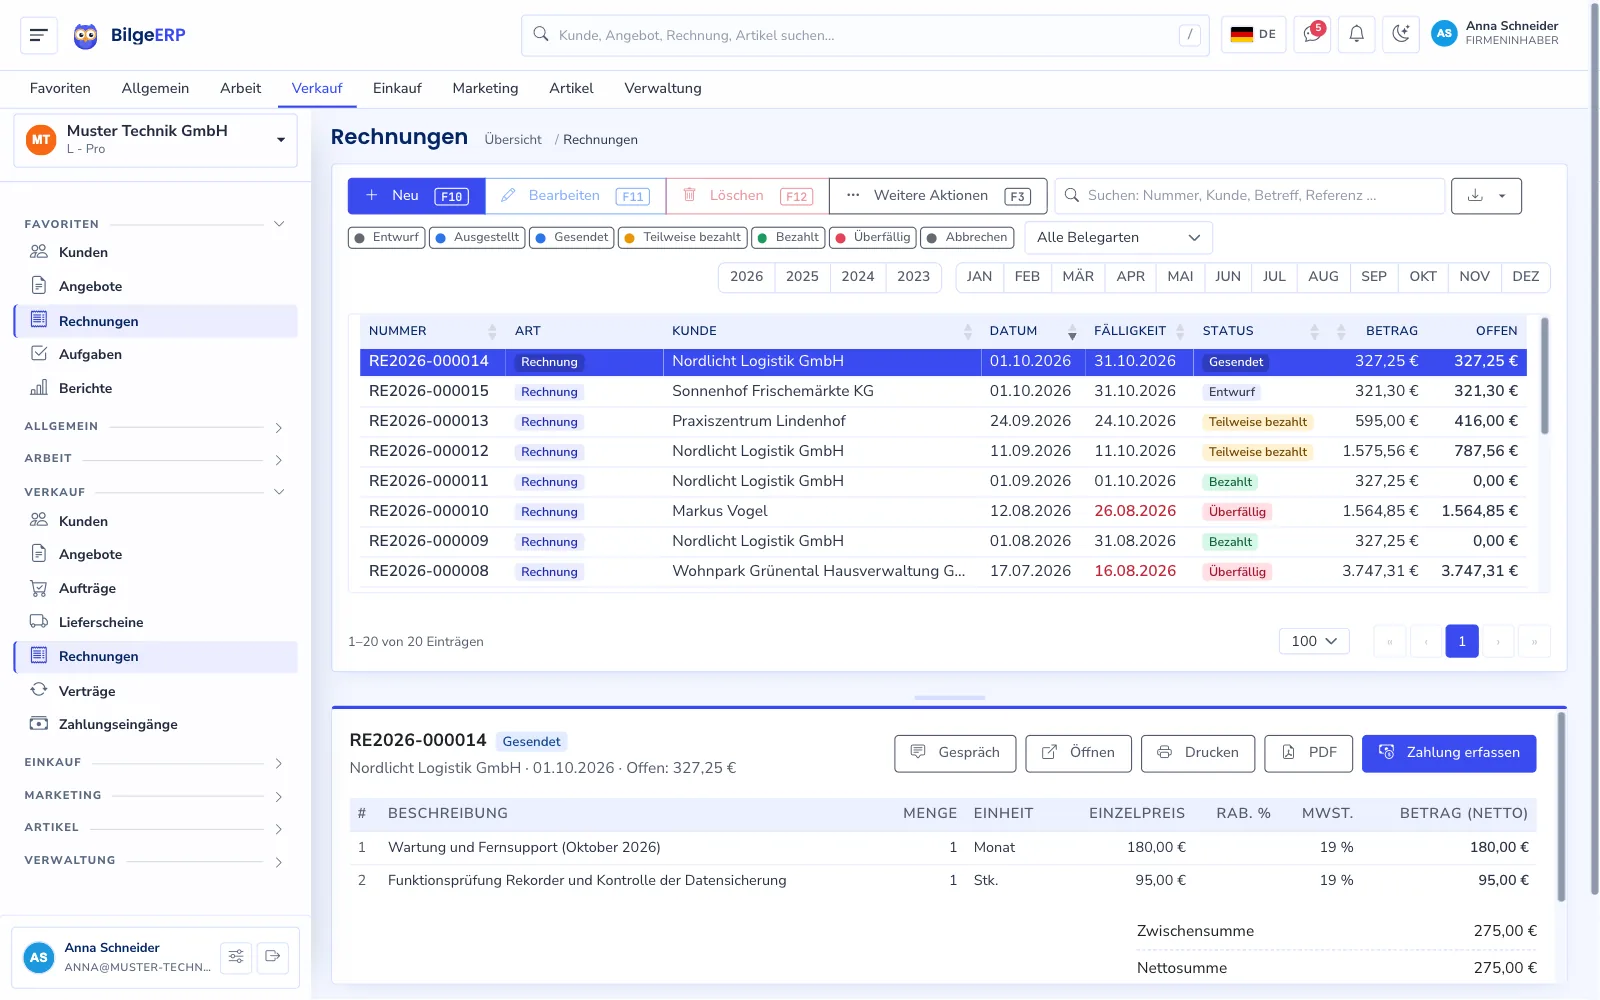This screenshot has height=1000, width=1600.
Task: Open the Alle Belegarten dropdown
Action: (1118, 238)
